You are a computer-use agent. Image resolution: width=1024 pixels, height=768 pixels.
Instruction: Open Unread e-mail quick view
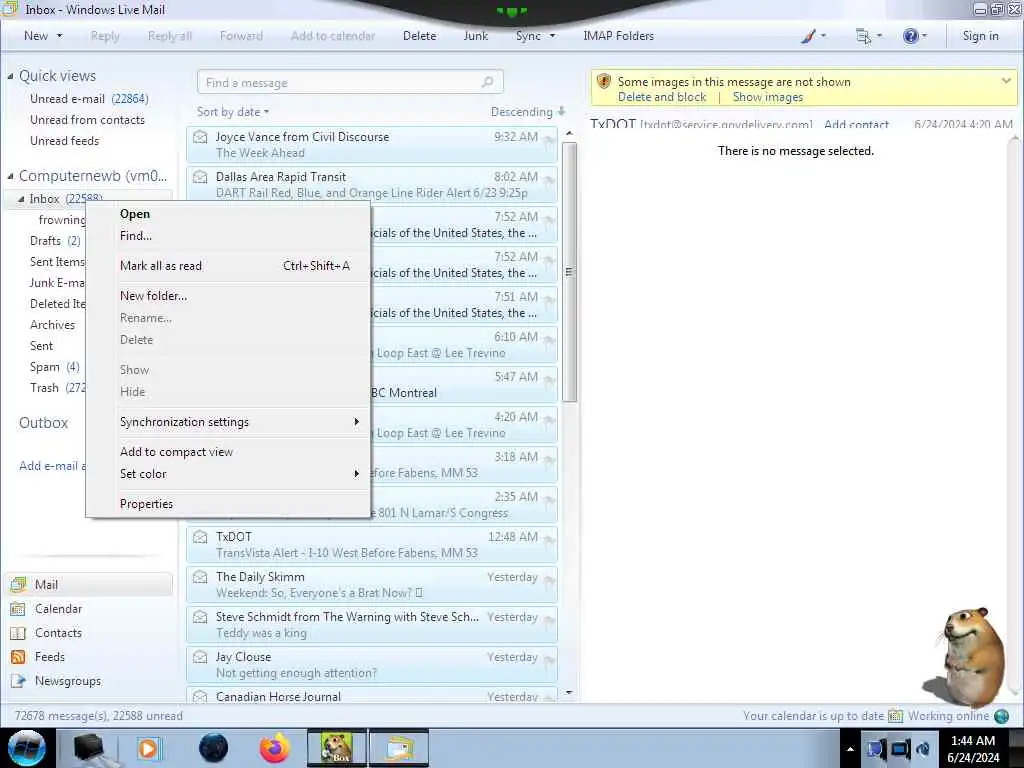point(89,99)
